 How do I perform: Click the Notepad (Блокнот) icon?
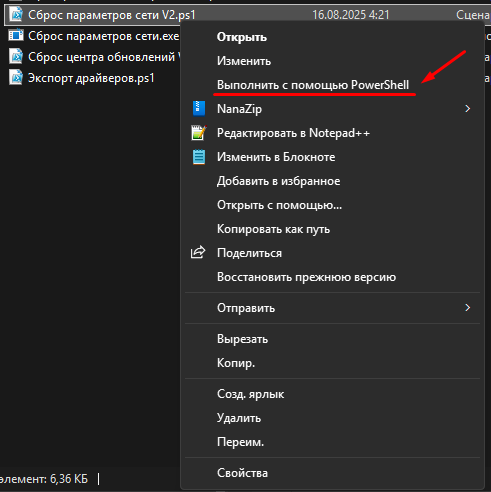[199, 157]
